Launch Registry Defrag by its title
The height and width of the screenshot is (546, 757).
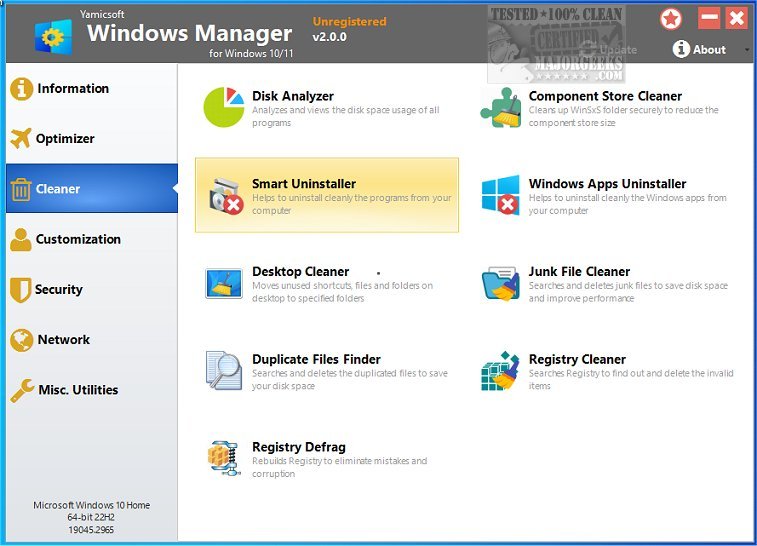(299, 448)
